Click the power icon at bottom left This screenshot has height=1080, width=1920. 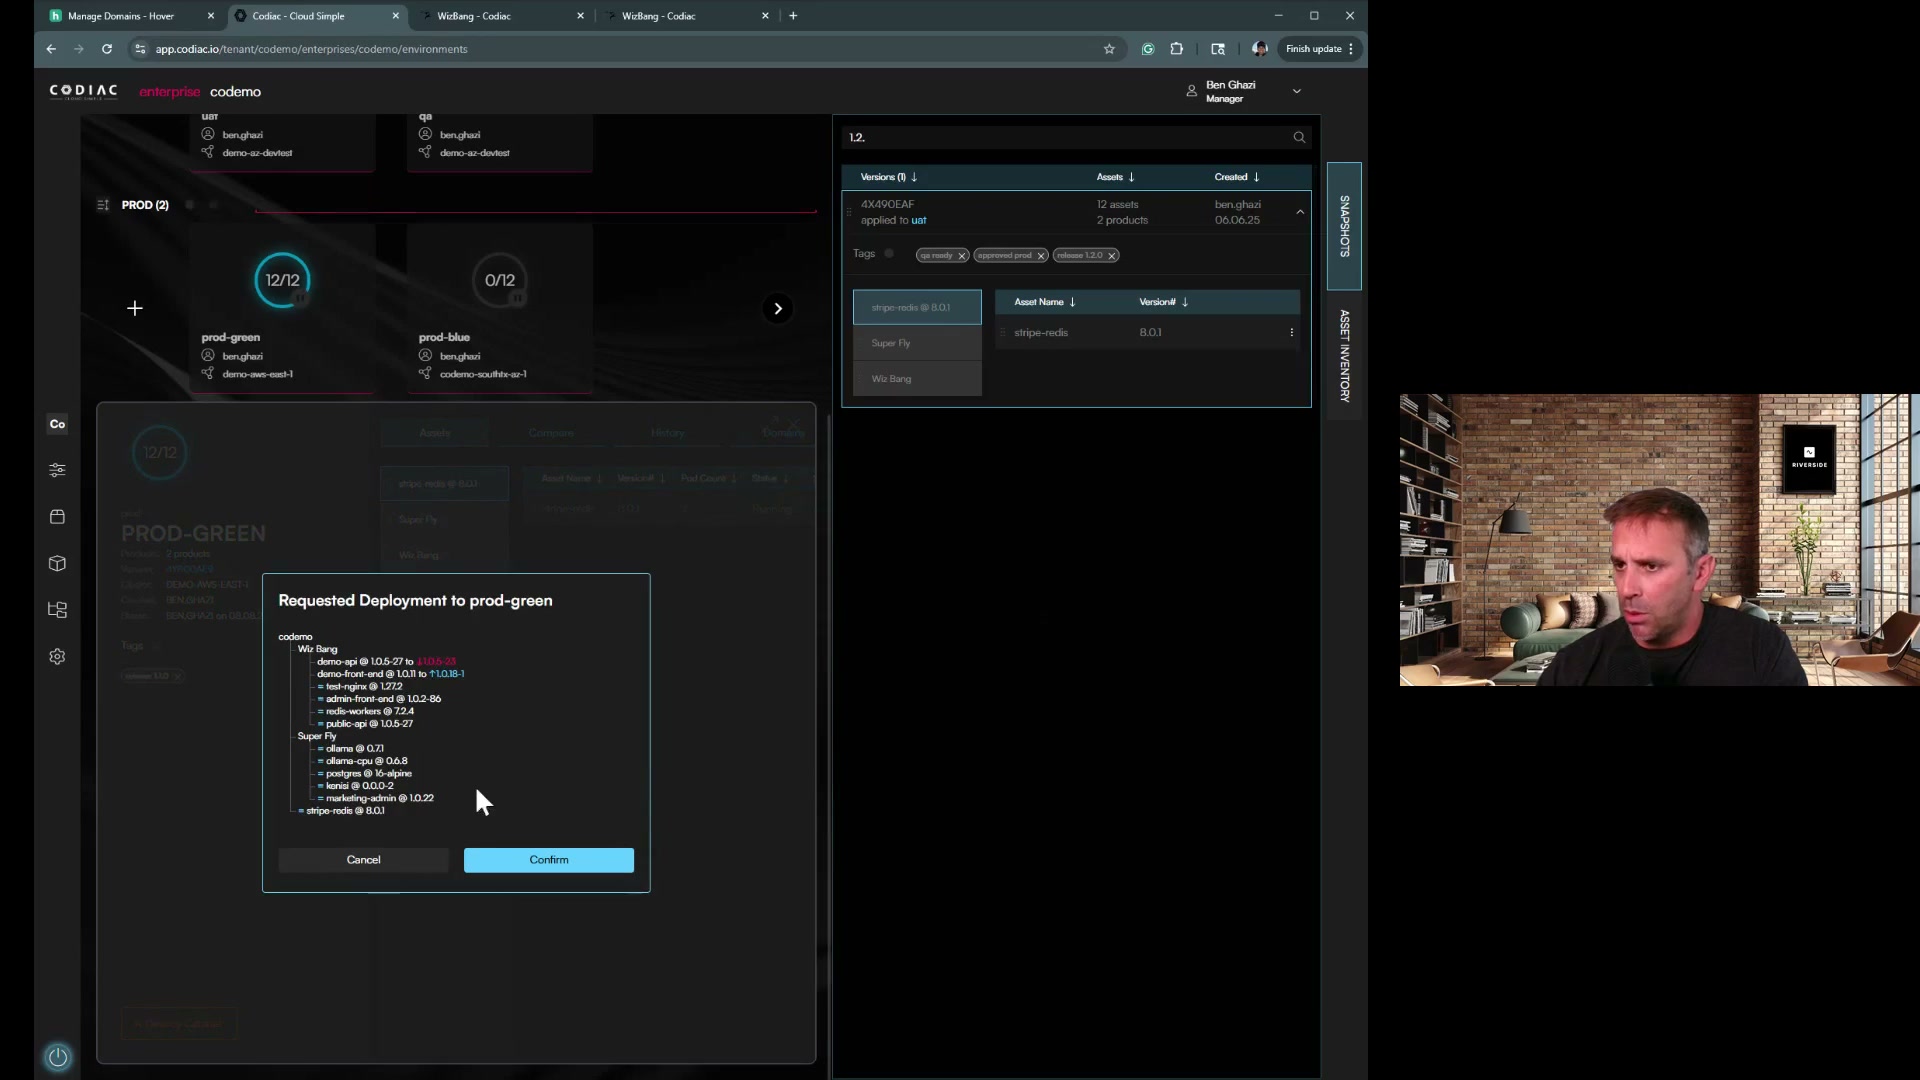[57, 1057]
